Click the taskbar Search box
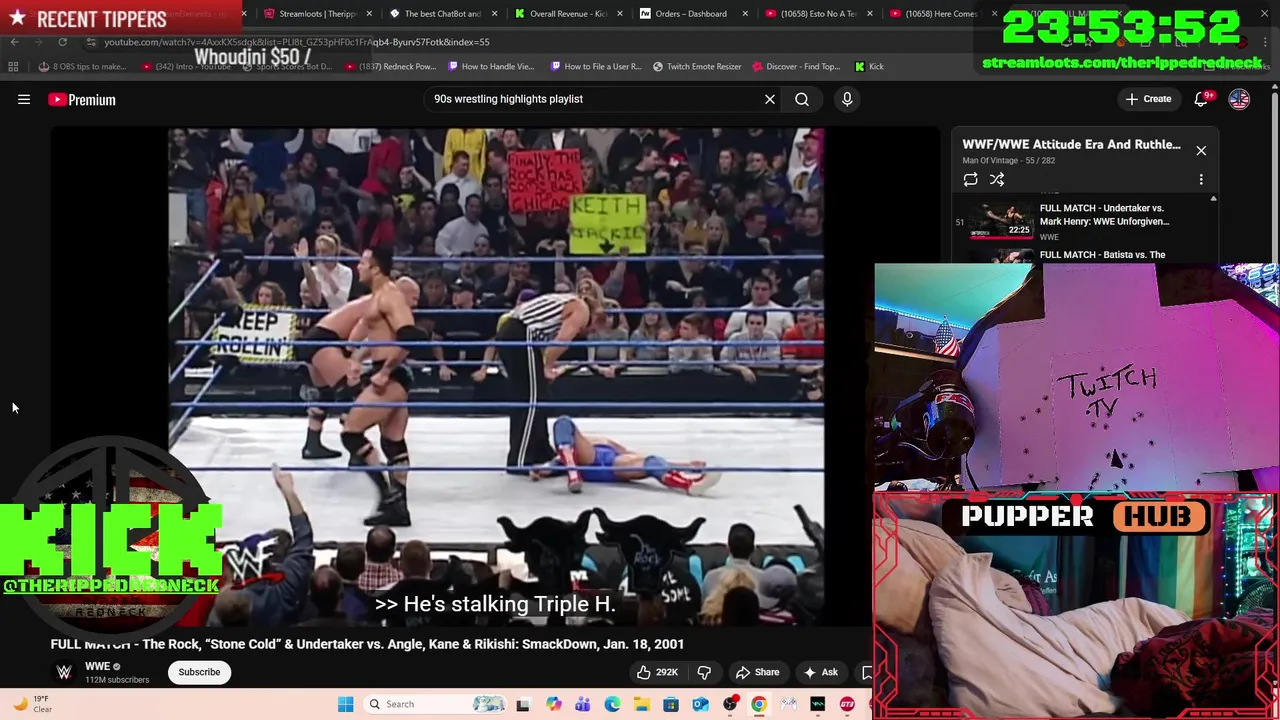Image resolution: width=1280 pixels, height=720 pixels. click(x=434, y=704)
